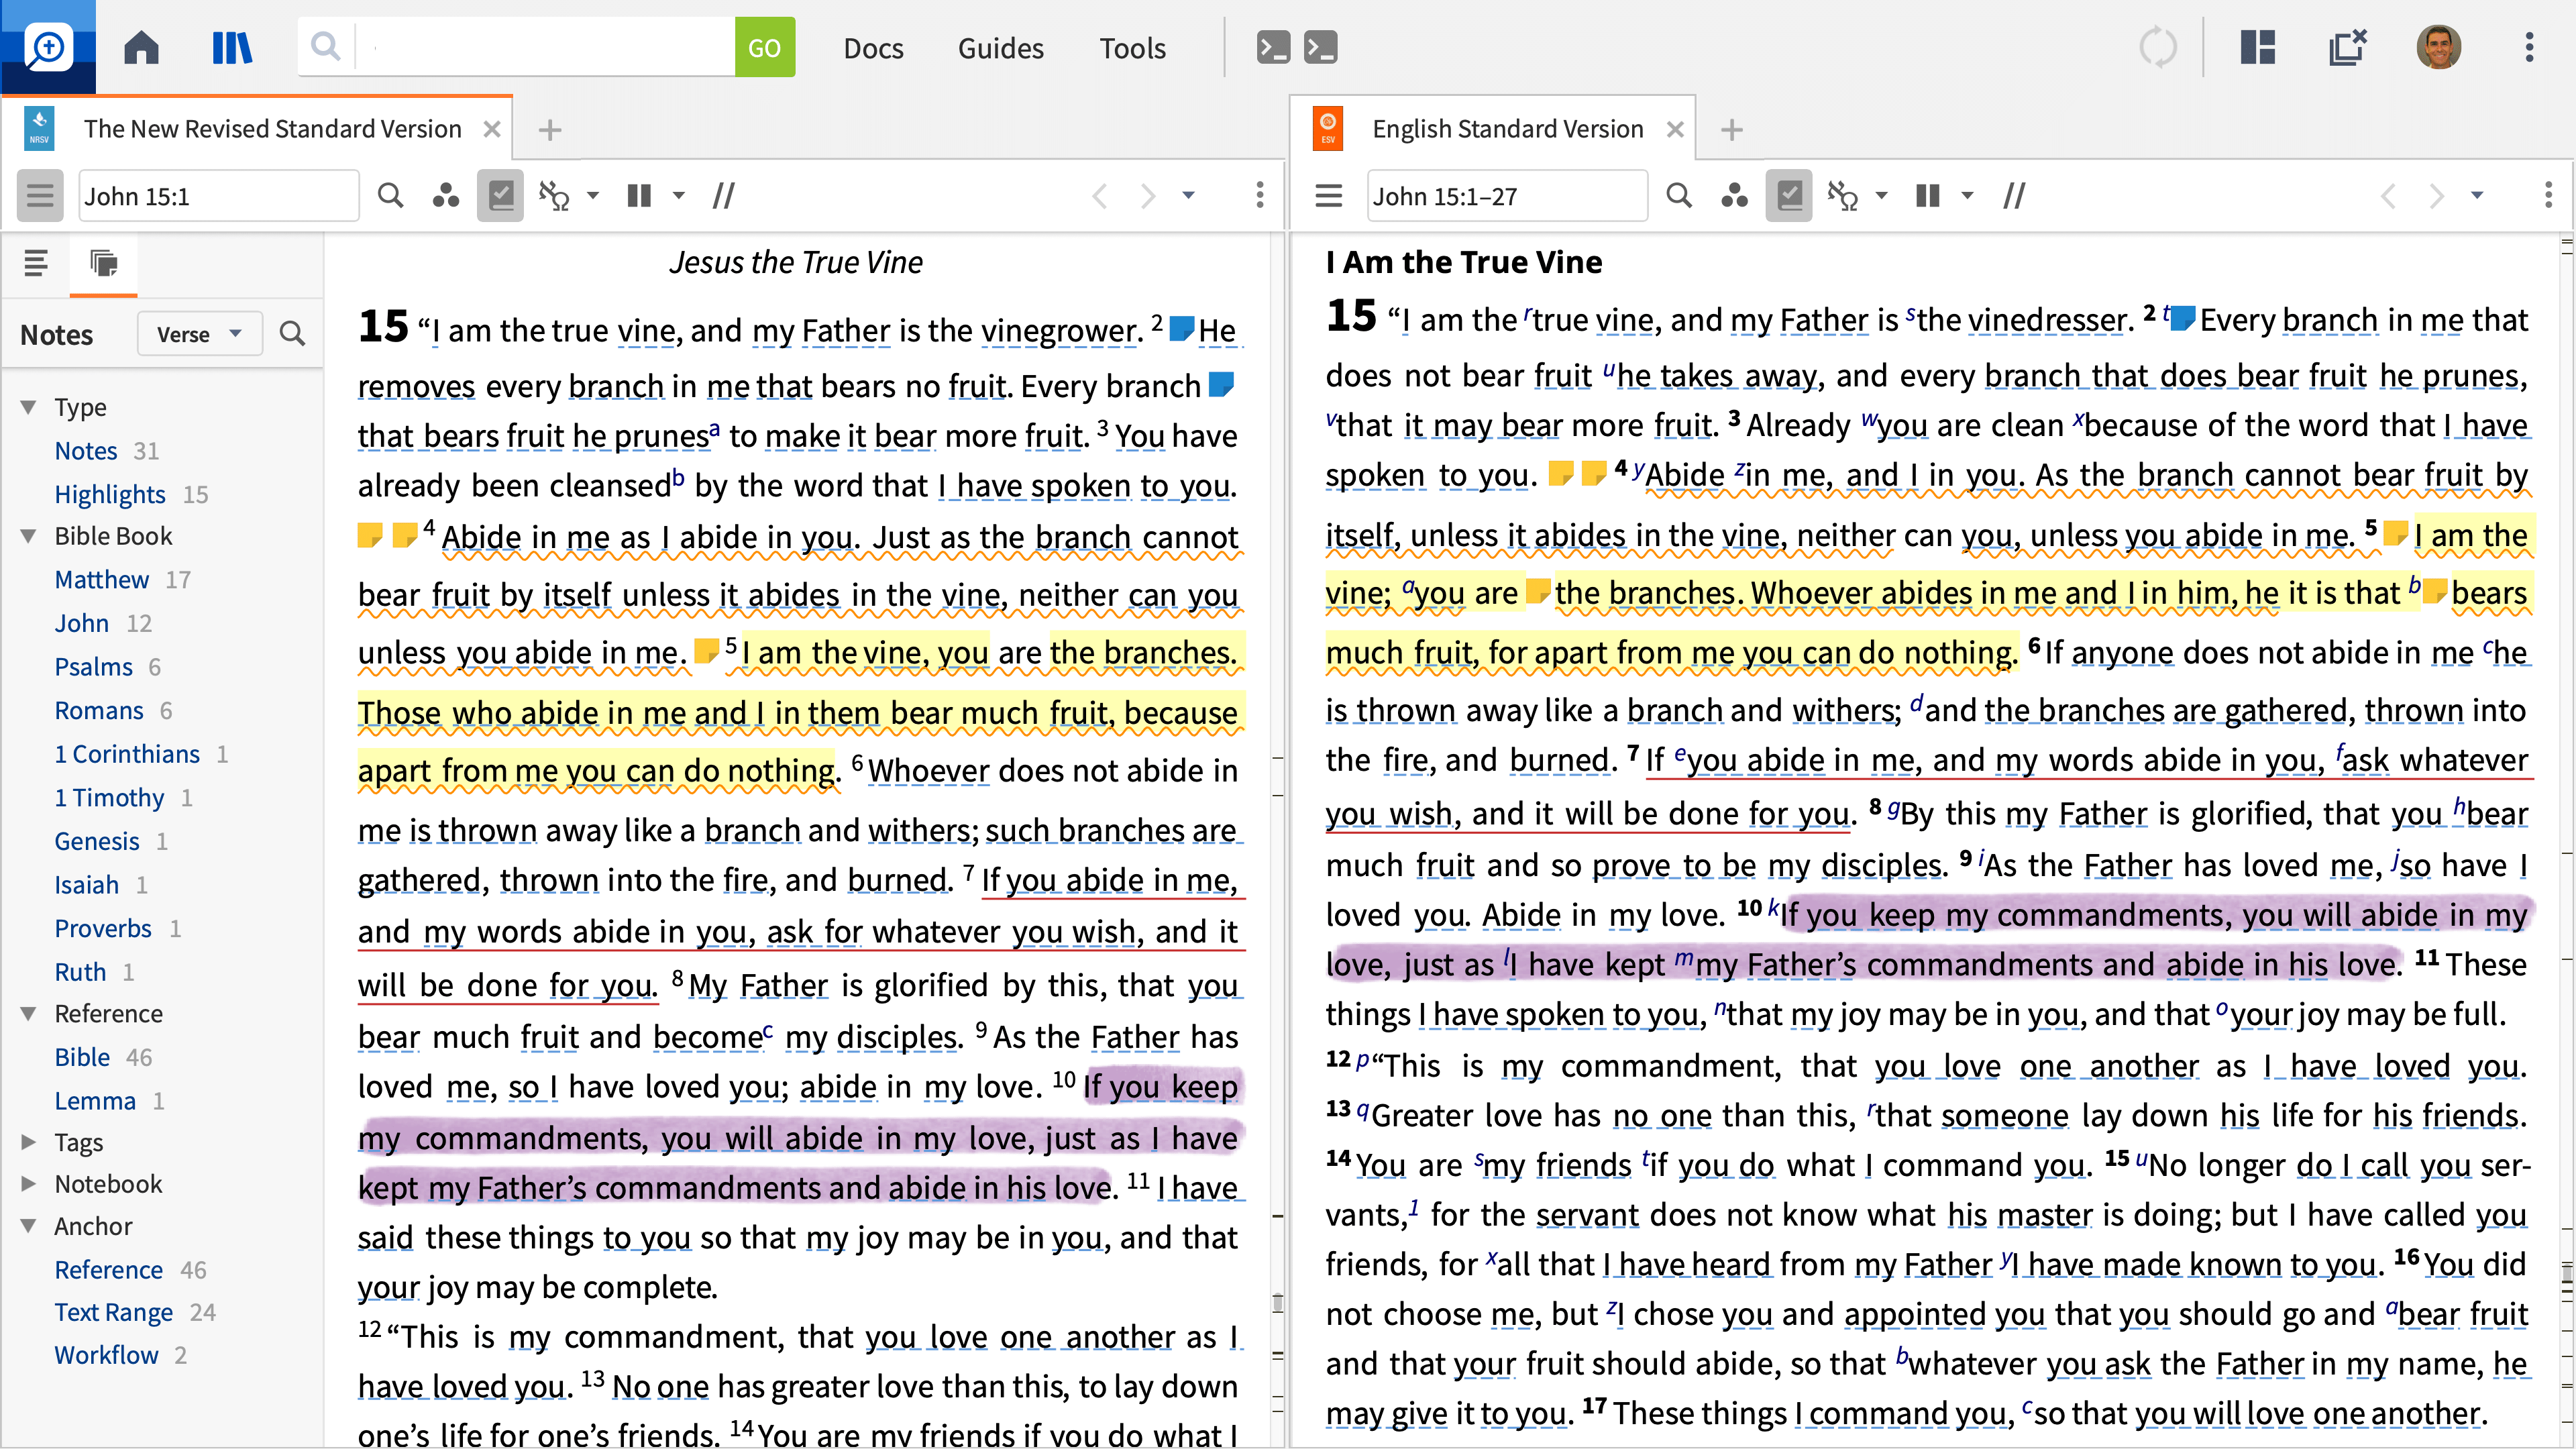
Task: Click the NRSV reference box John 15:1
Action: tap(219, 196)
